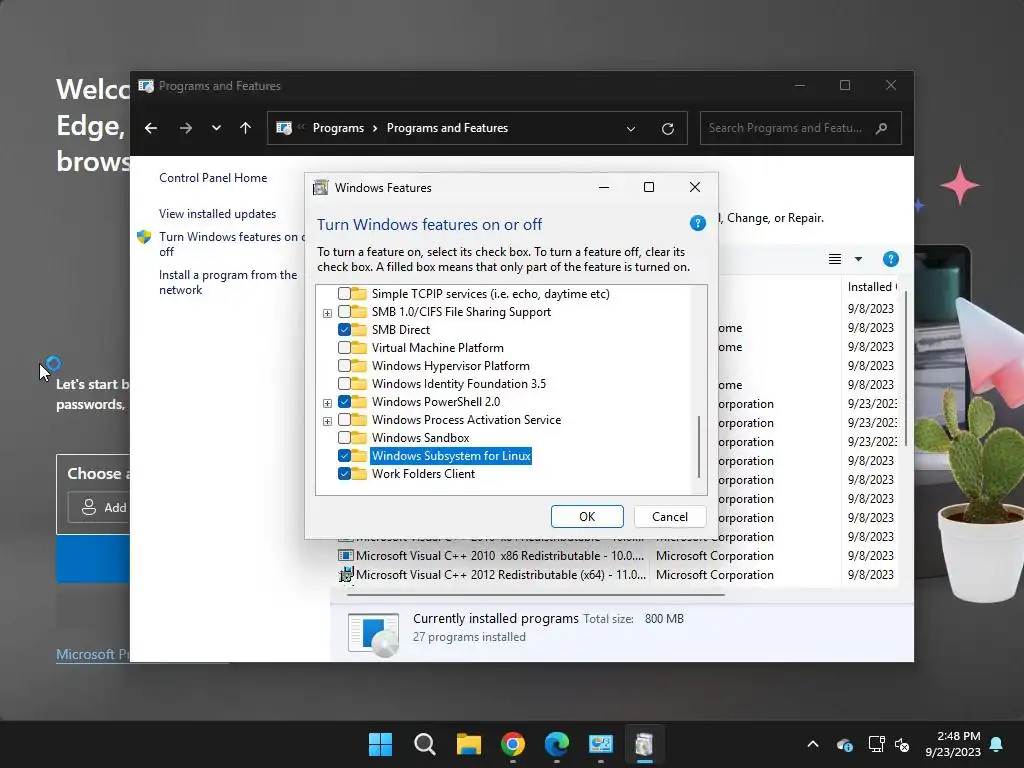
Task: Click Cancel in the Windows Features dialog
Action: click(669, 517)
